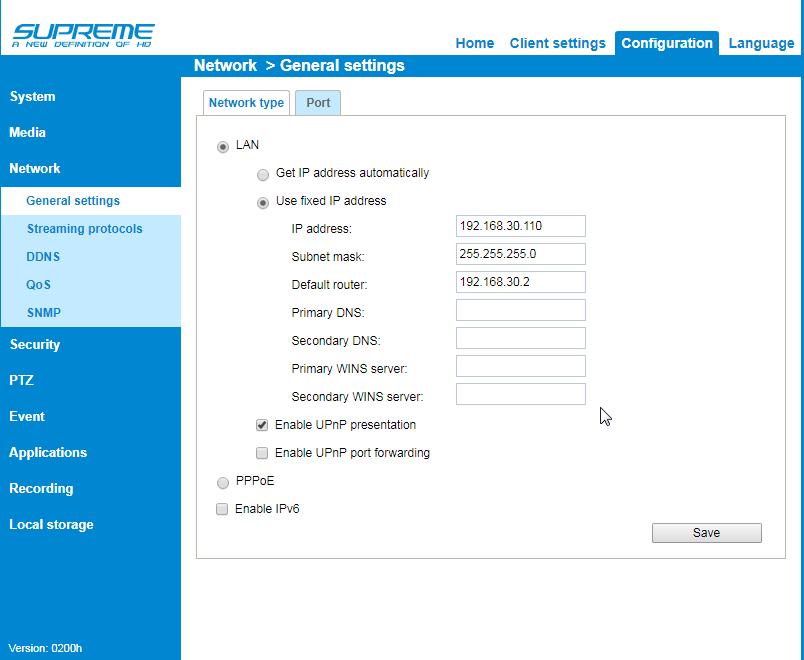Expand the Recording menu section
The height and width of the screenshot is (660, 804).
pos(41,488)
